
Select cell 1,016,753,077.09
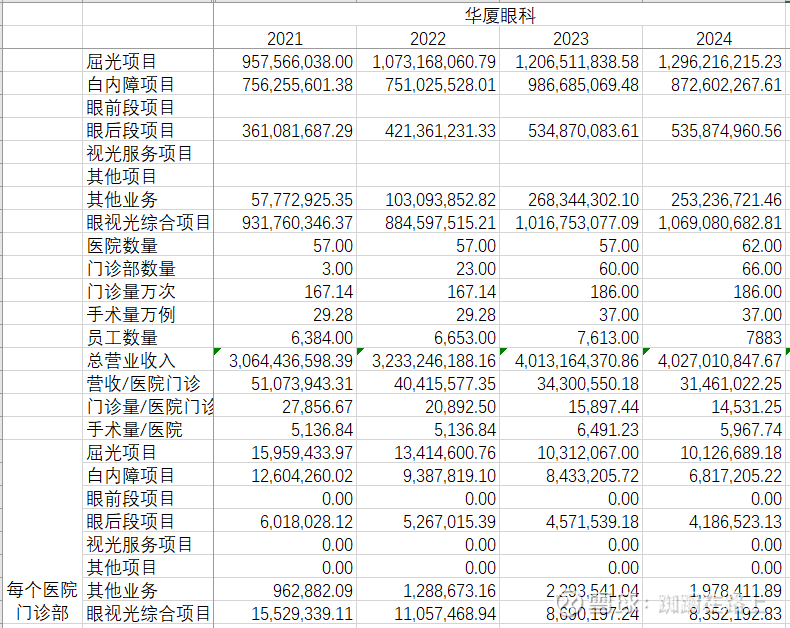pyautogui.click(x=571, y=222)
